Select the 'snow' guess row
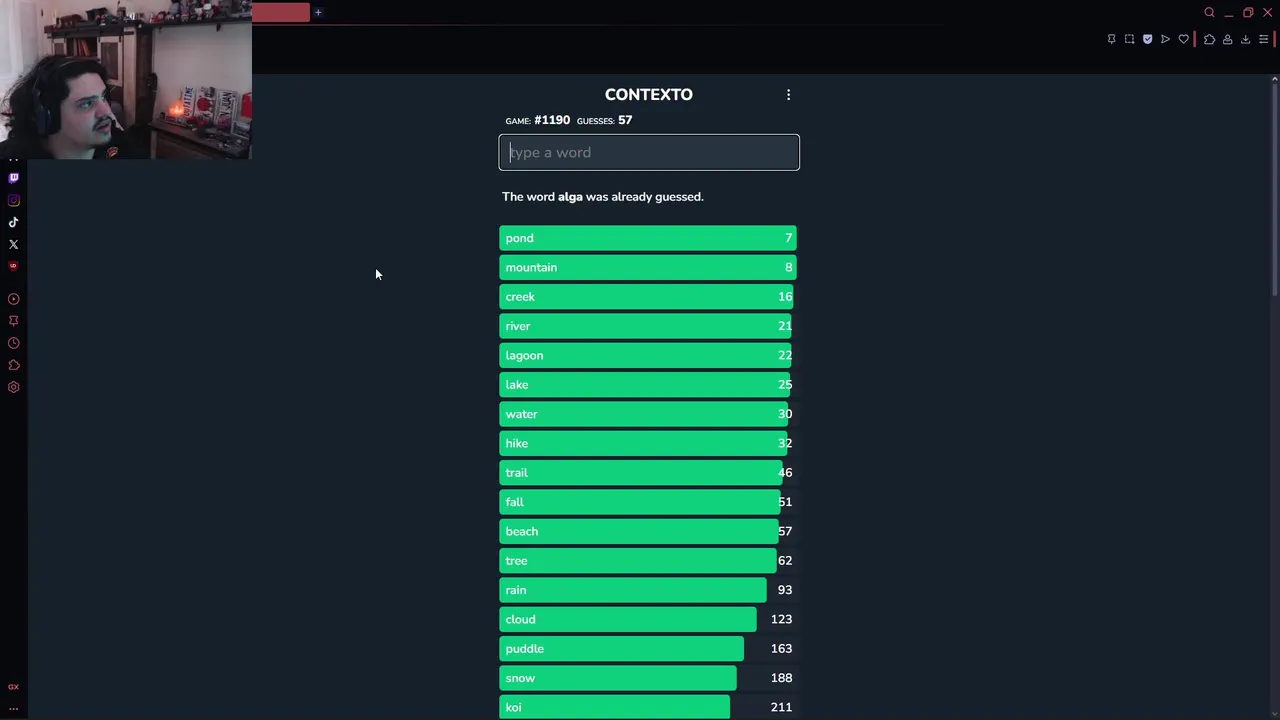1280x720 pixels. [648, 678]
